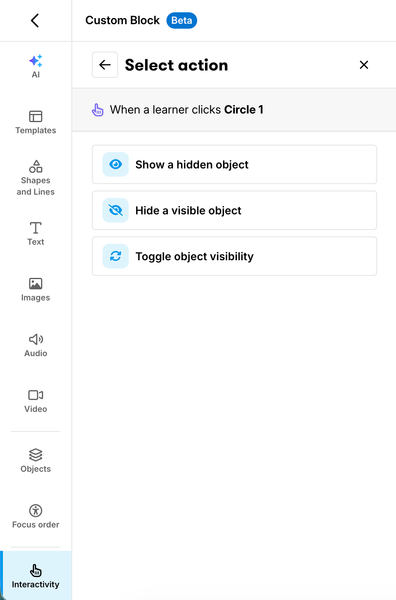Choose Toggle object visibility action

click(x=234, y=256)
